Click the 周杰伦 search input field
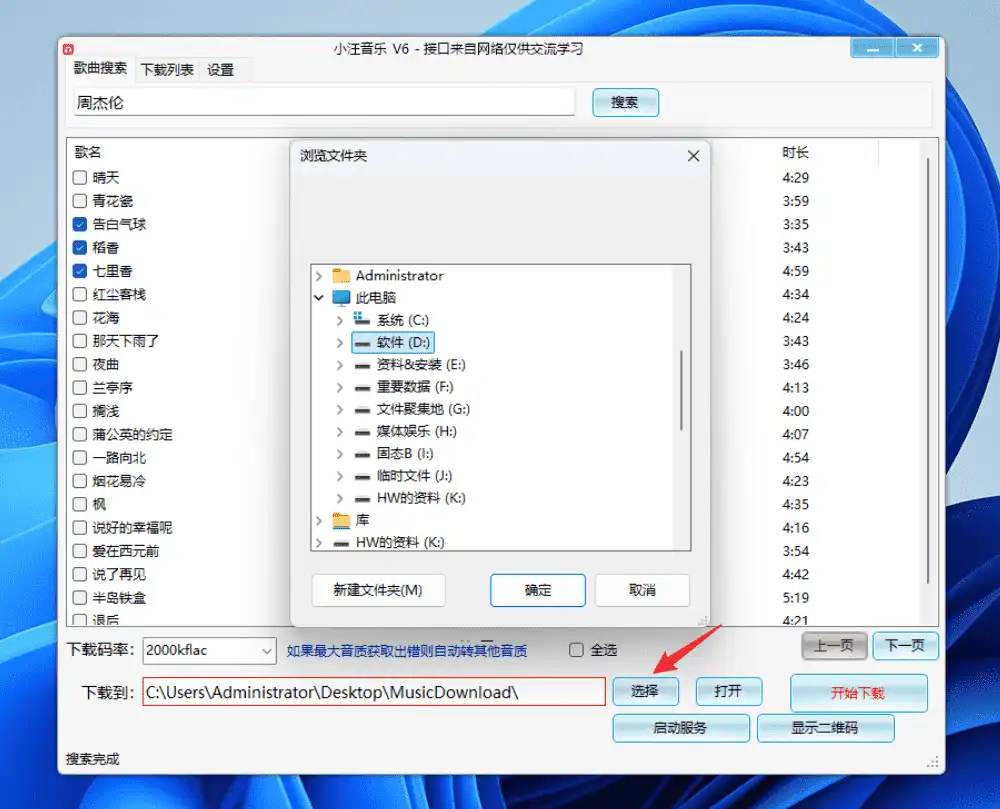 click(x=324, y=103)
